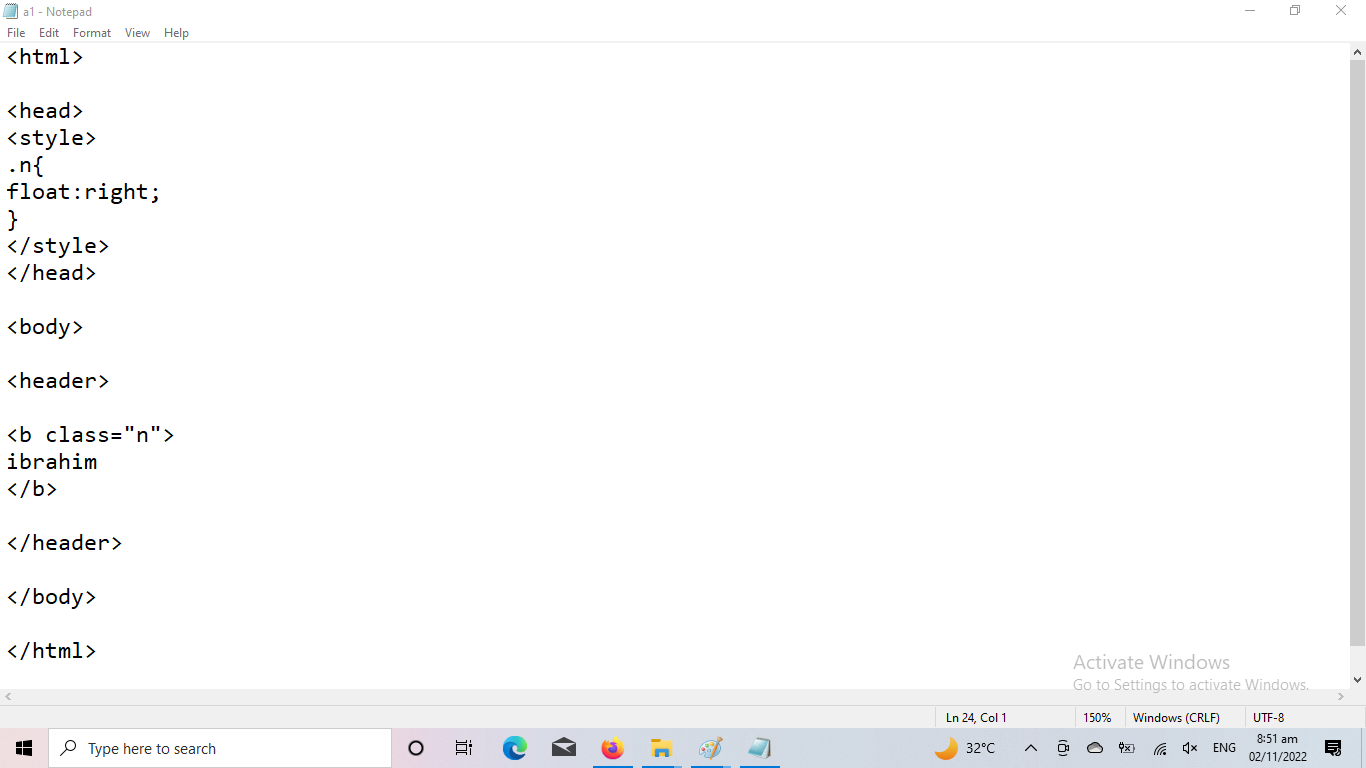This screenshot has height=768, width=1366.
Task: Click the Cortana circle icon
Action: 416,748
